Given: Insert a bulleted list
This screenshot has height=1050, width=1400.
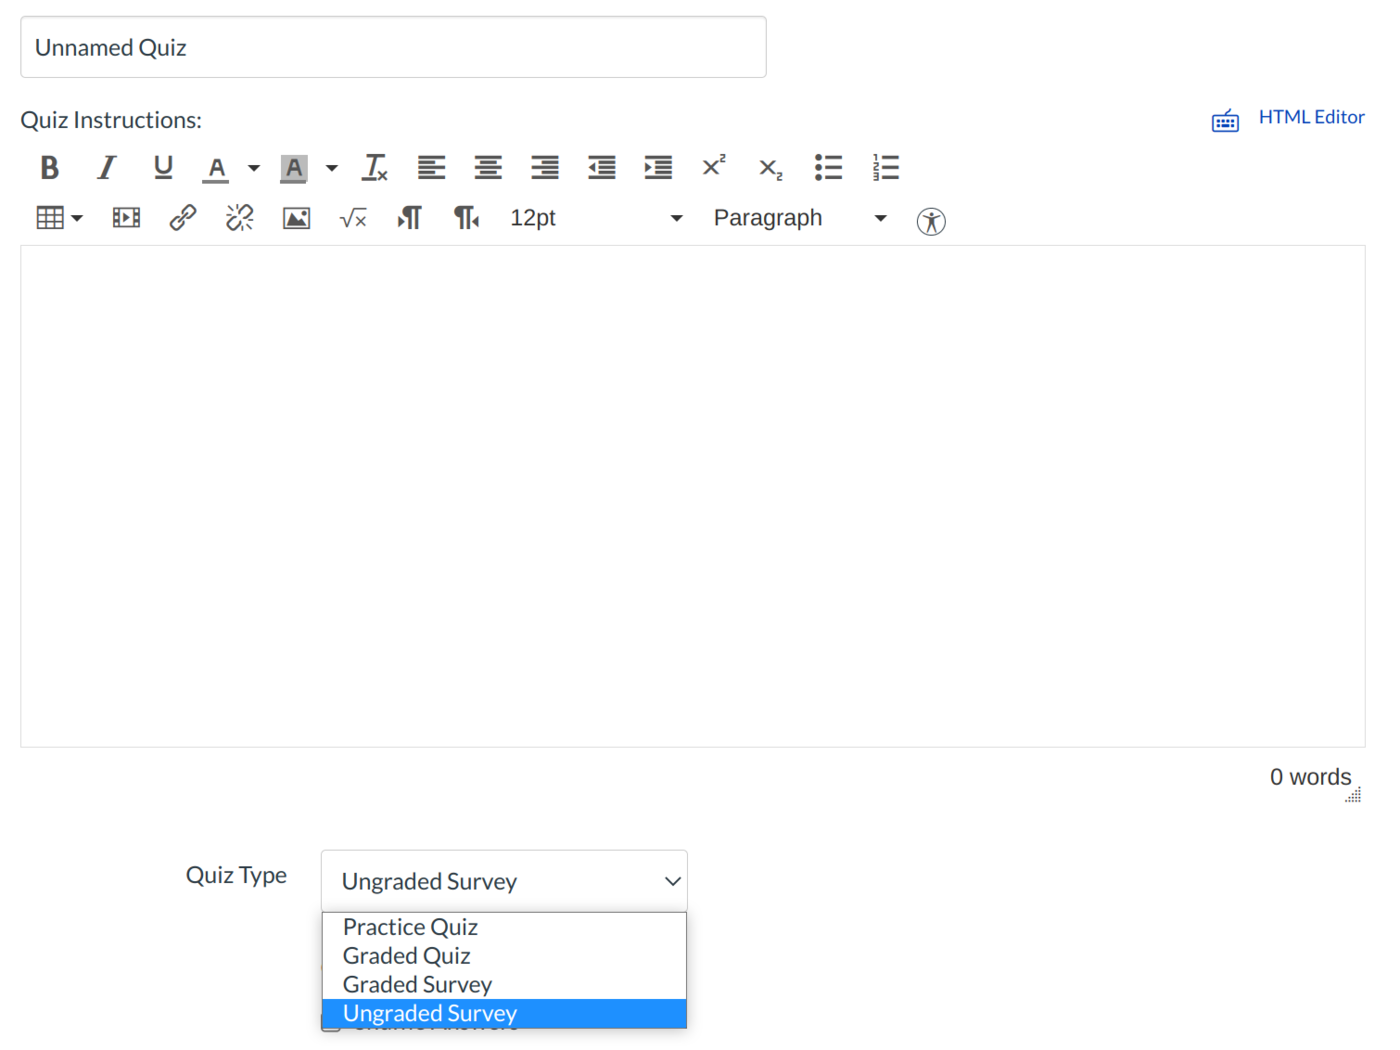Looking at the screenshot, I should click(x=828, y=168).
